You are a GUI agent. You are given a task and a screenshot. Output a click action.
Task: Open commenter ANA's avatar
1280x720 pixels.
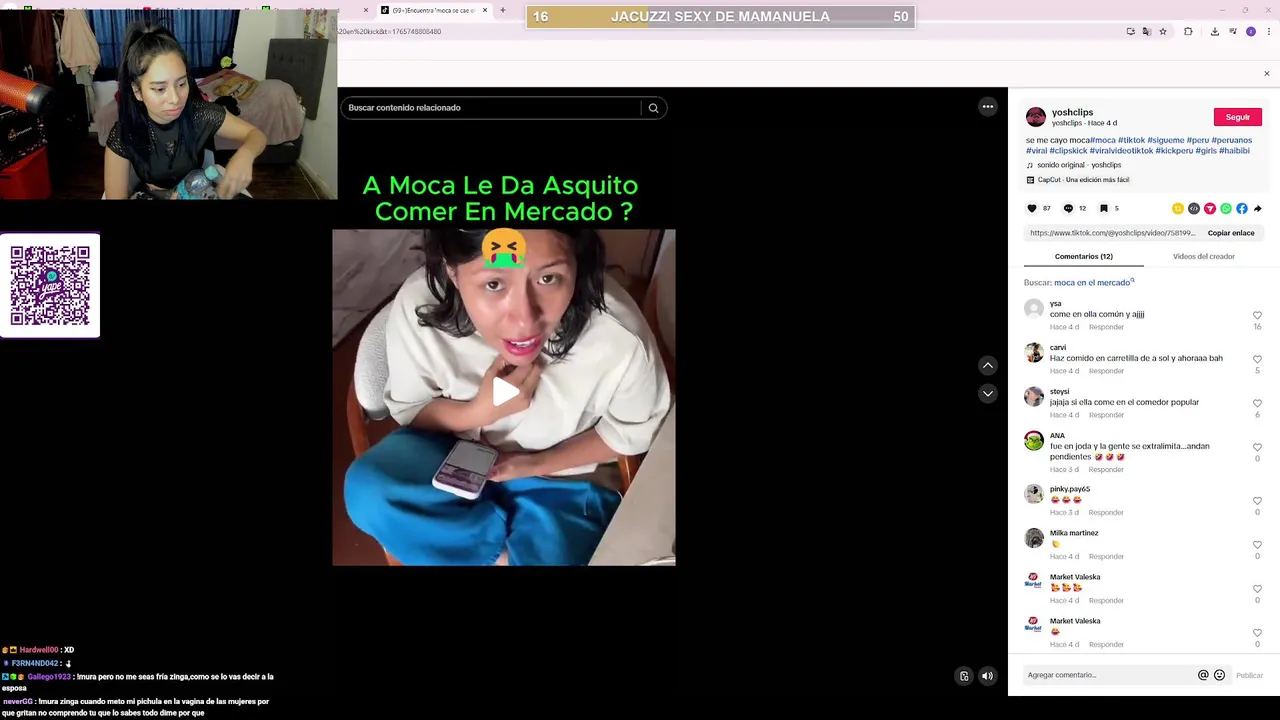tap(1034, 441)
